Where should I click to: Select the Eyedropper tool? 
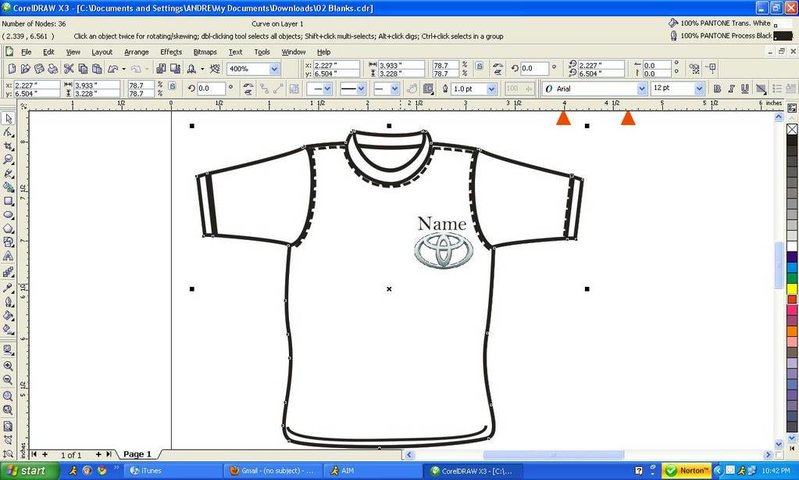8,288
